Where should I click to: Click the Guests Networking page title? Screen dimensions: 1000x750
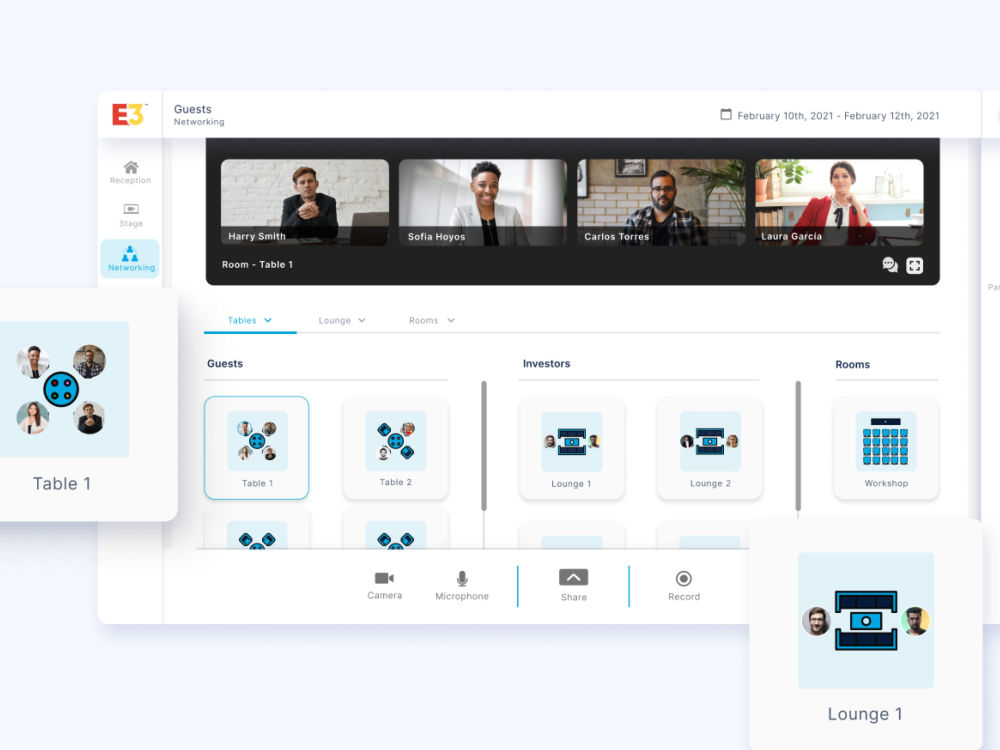[199, 115]
